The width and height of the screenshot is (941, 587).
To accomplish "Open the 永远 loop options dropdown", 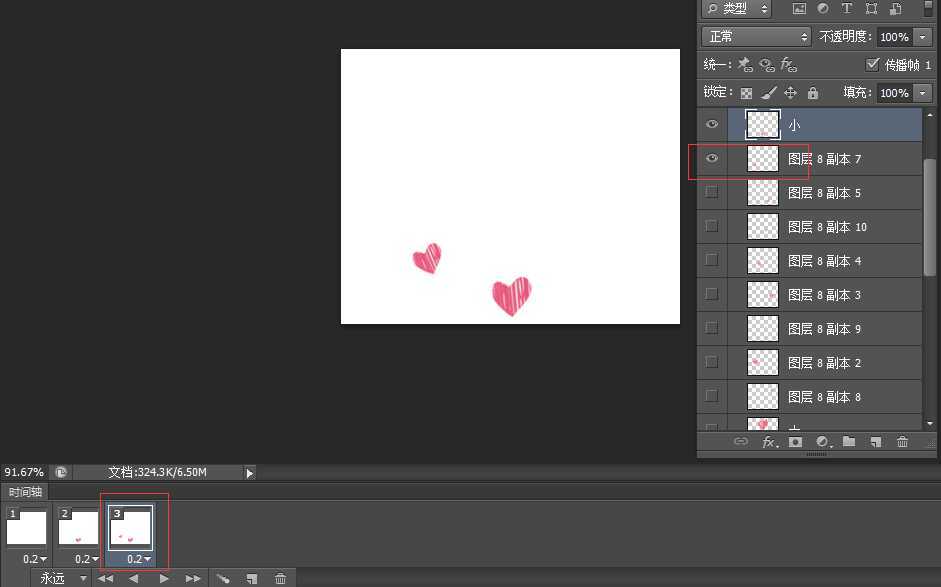I will tap(62, 578).
